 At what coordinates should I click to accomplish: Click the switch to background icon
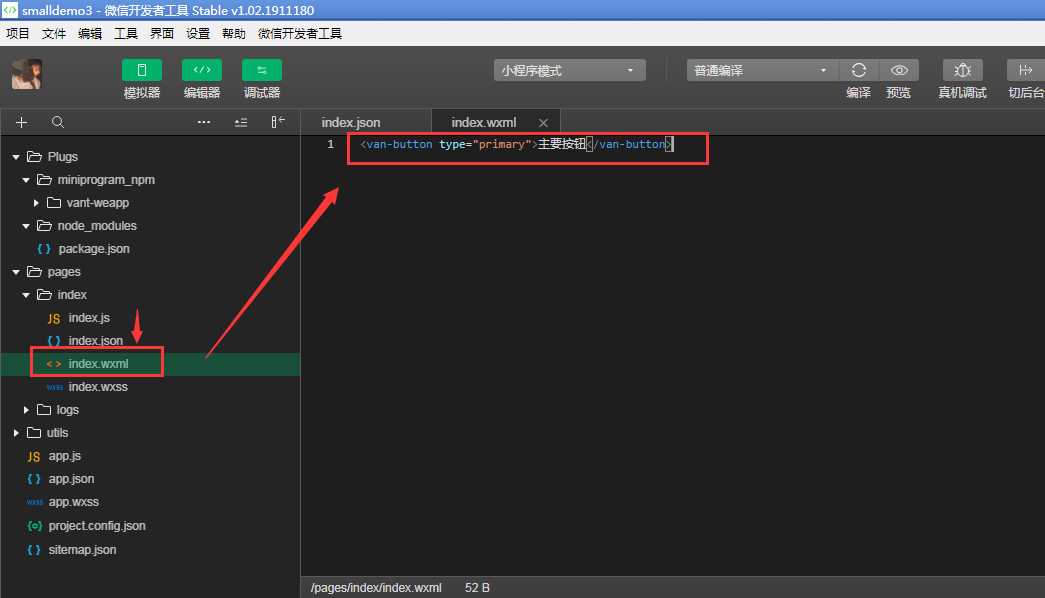[1025, 70]
